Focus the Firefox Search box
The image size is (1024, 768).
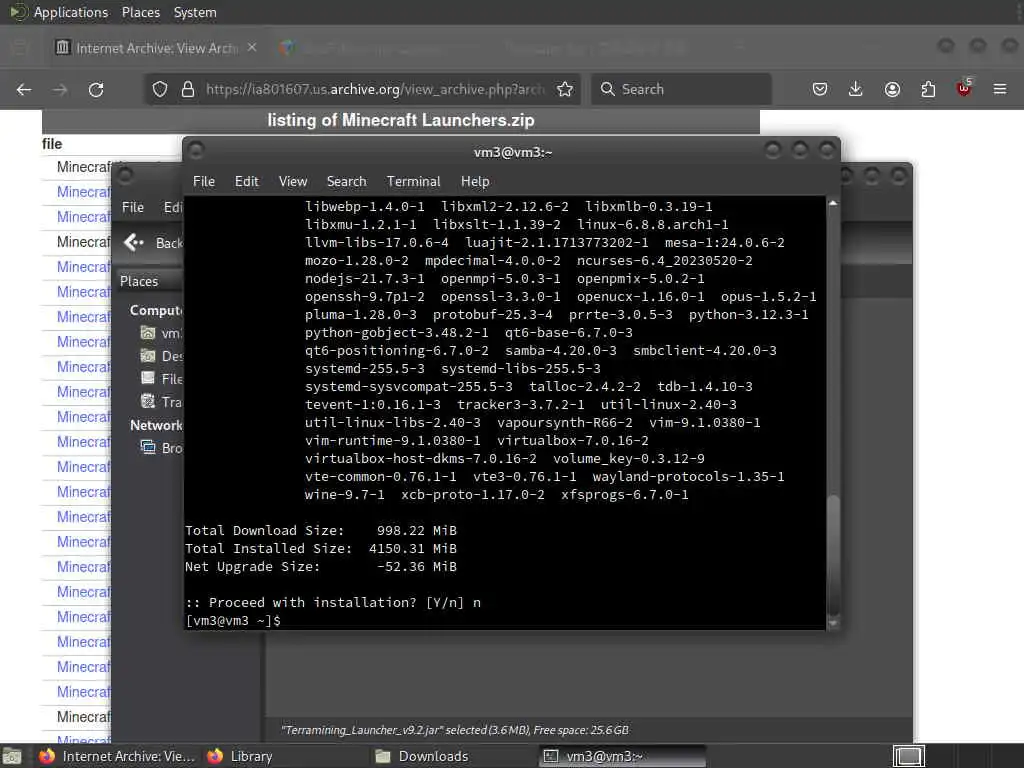click(681, 89)
